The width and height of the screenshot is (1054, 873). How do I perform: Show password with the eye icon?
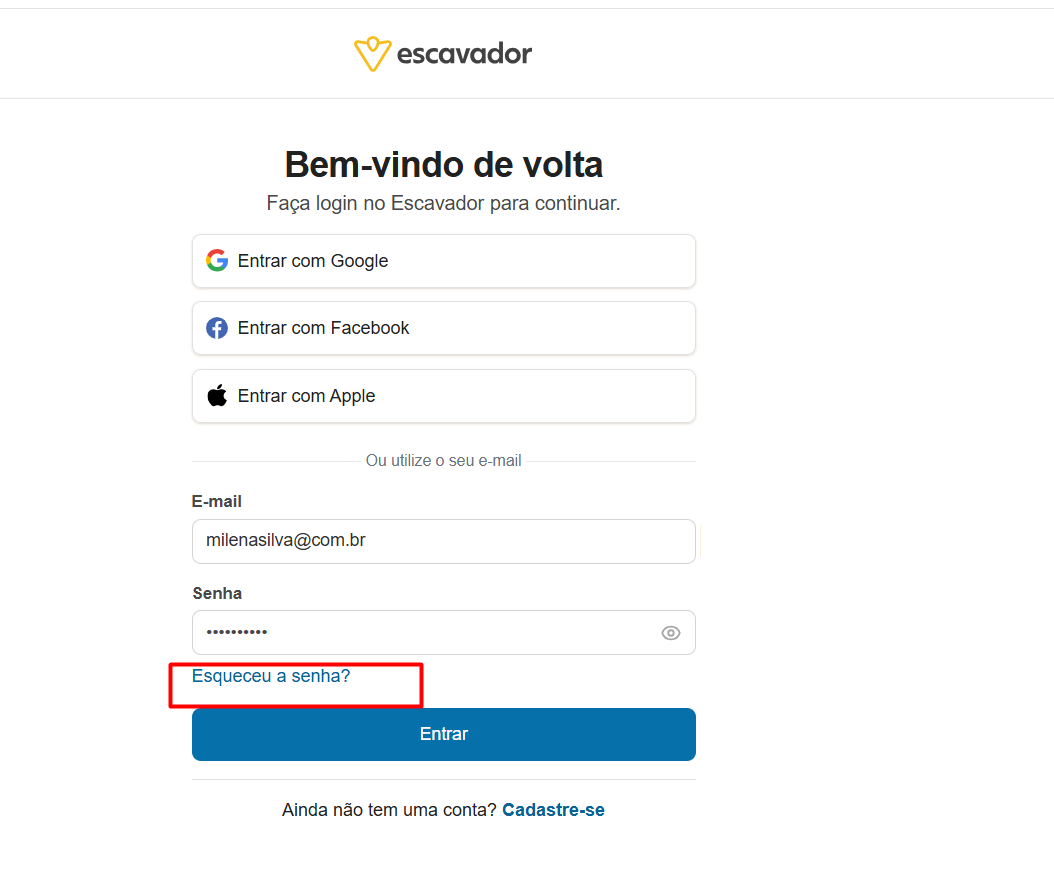671,633
